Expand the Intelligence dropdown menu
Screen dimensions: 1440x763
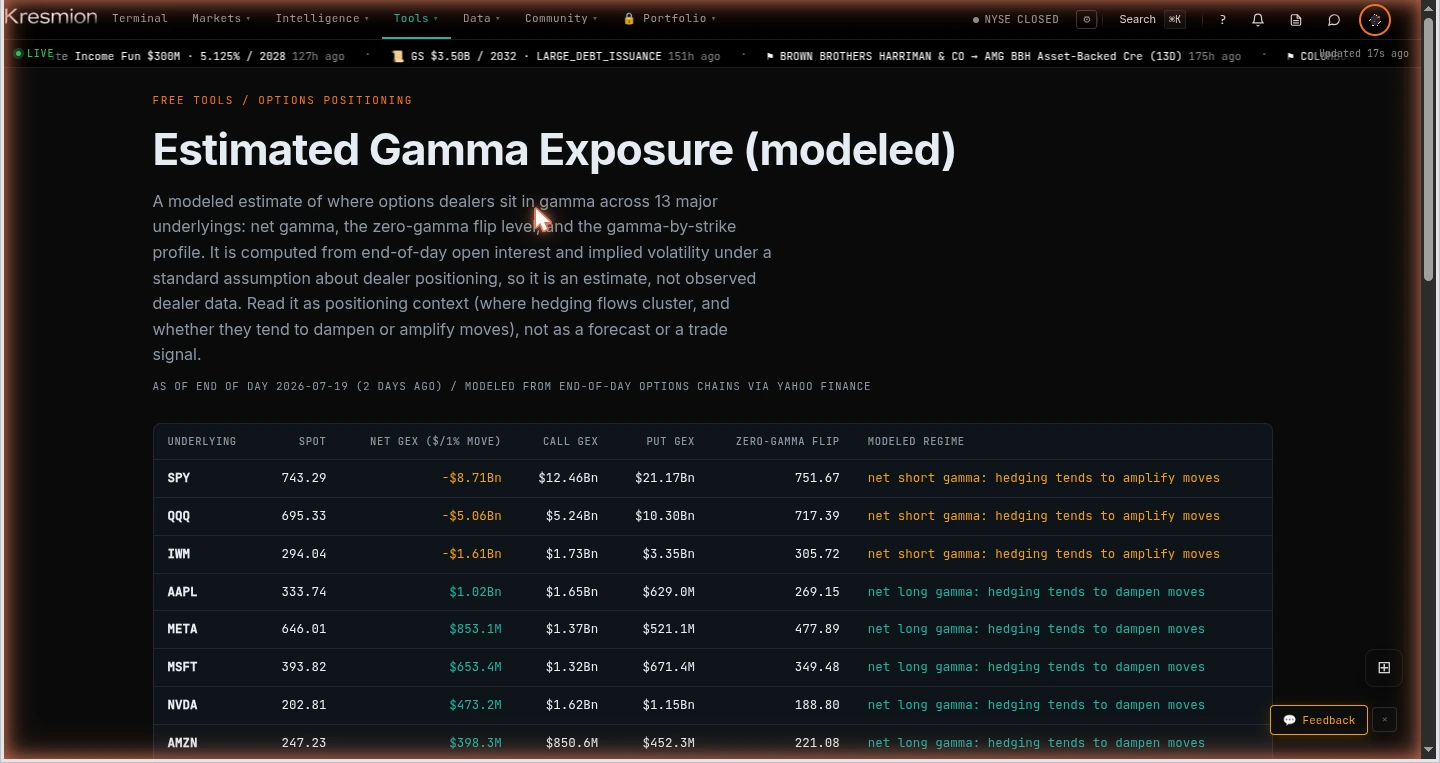[322, 18]
